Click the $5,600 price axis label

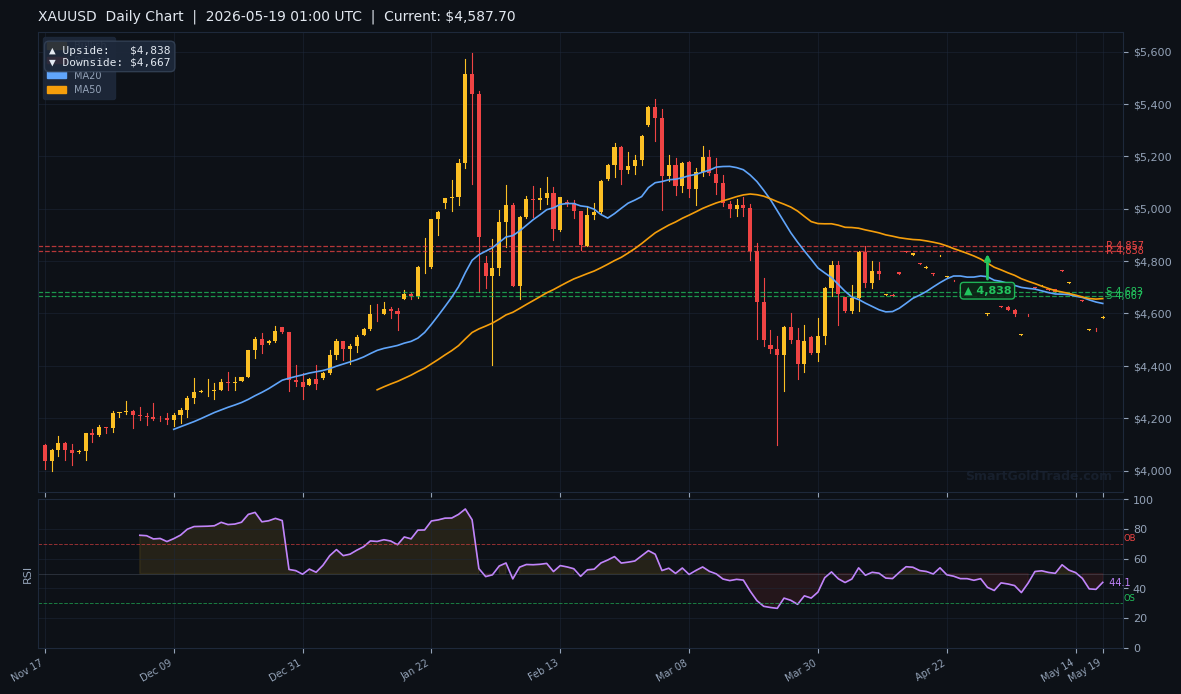point(1152,52)
